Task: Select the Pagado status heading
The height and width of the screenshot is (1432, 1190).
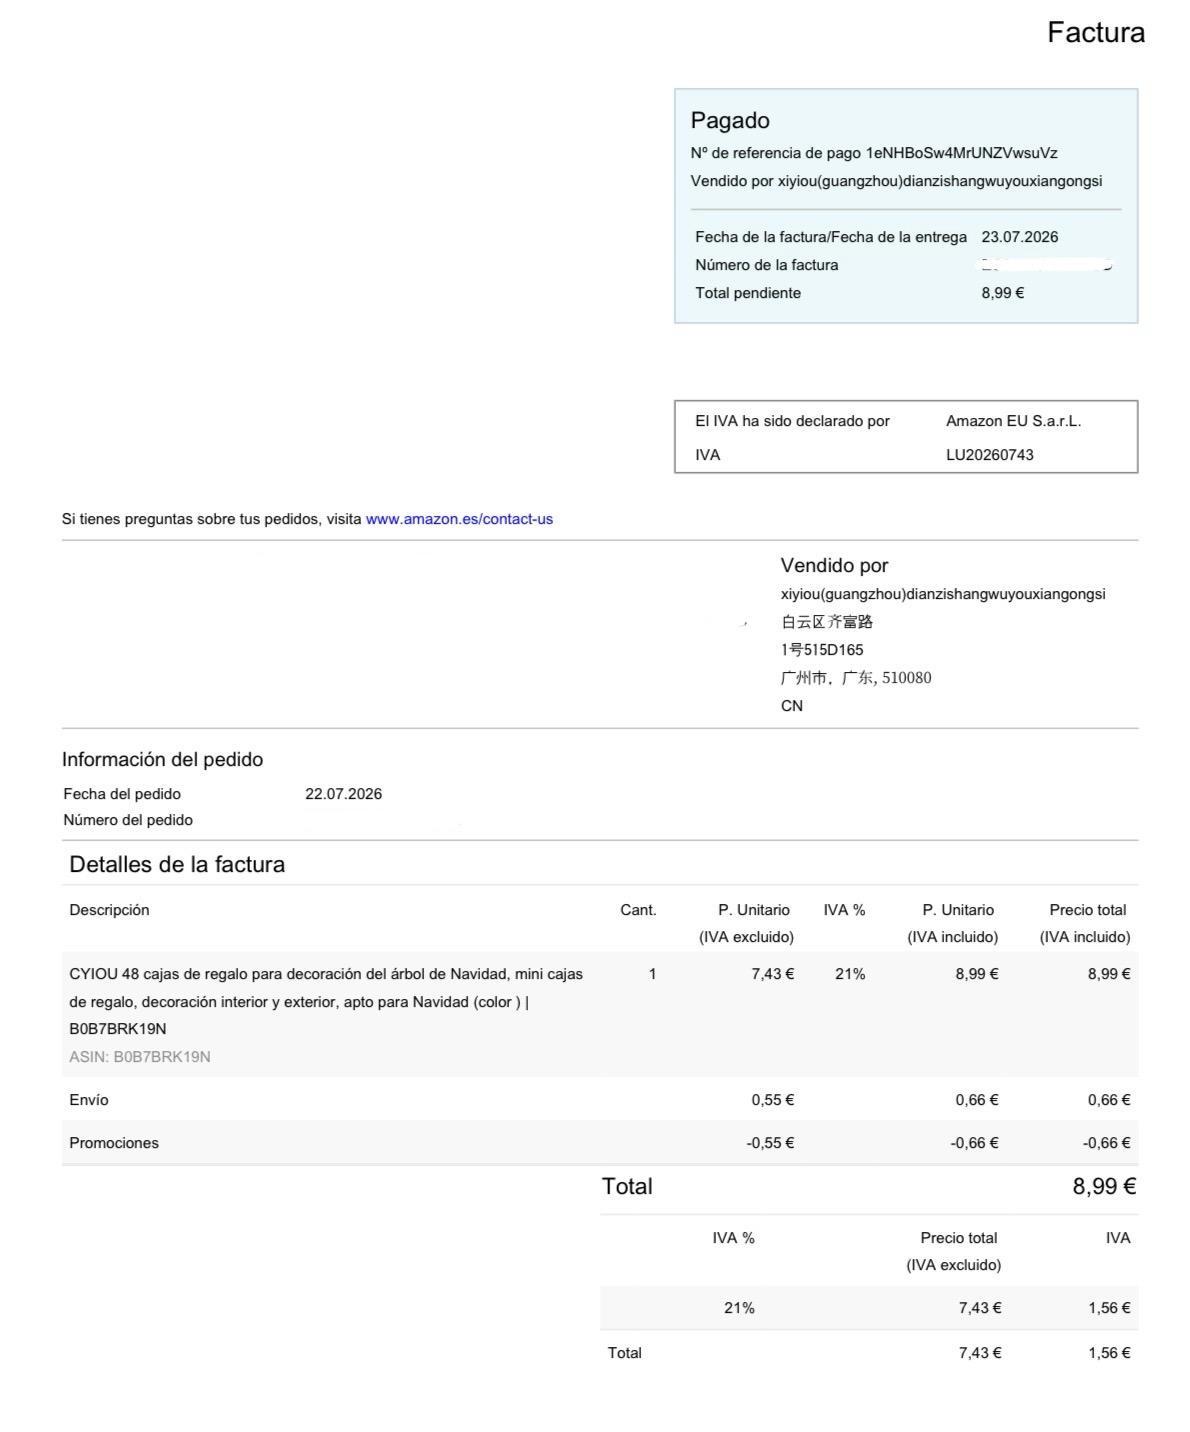Action: coord(730,121)
